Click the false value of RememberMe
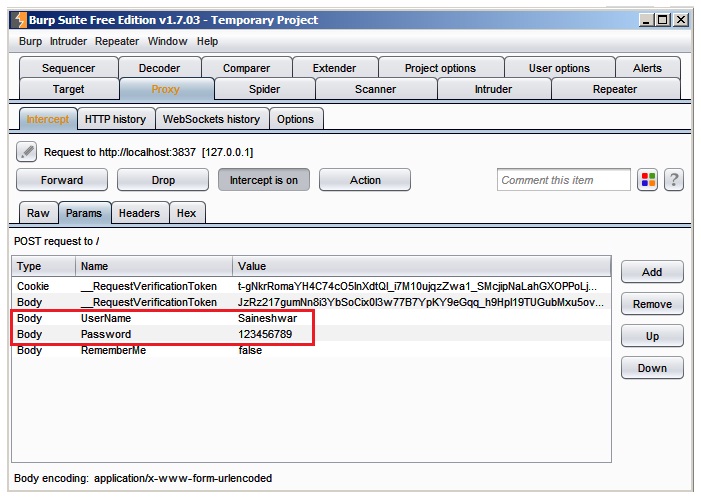 pyautogui.click(x=250, y=350)
